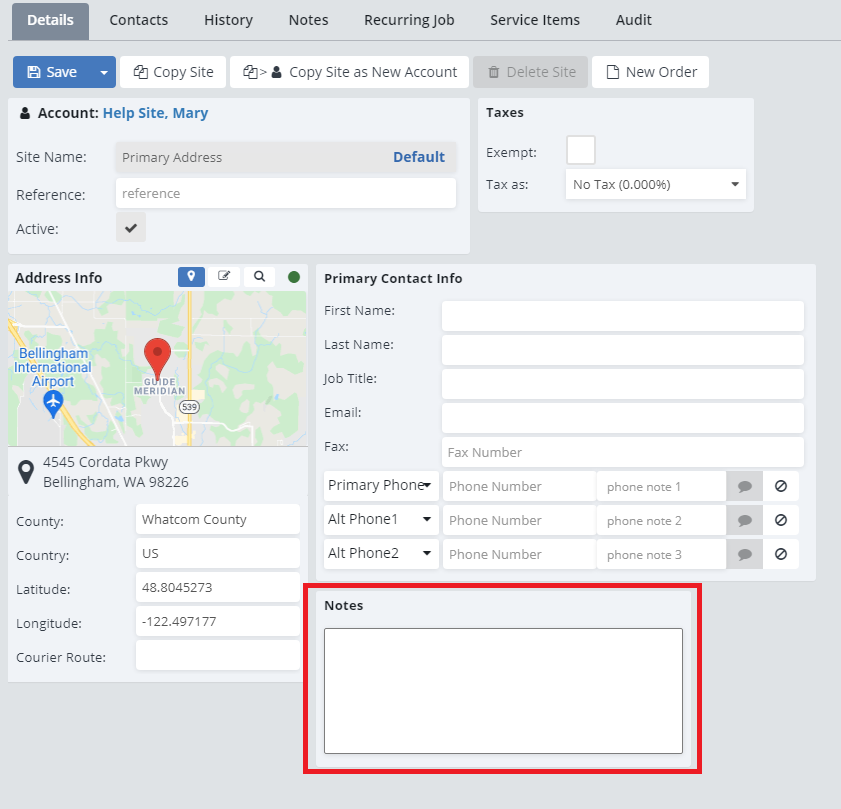
Task: Click the New Order button
Action: point(650,72)
